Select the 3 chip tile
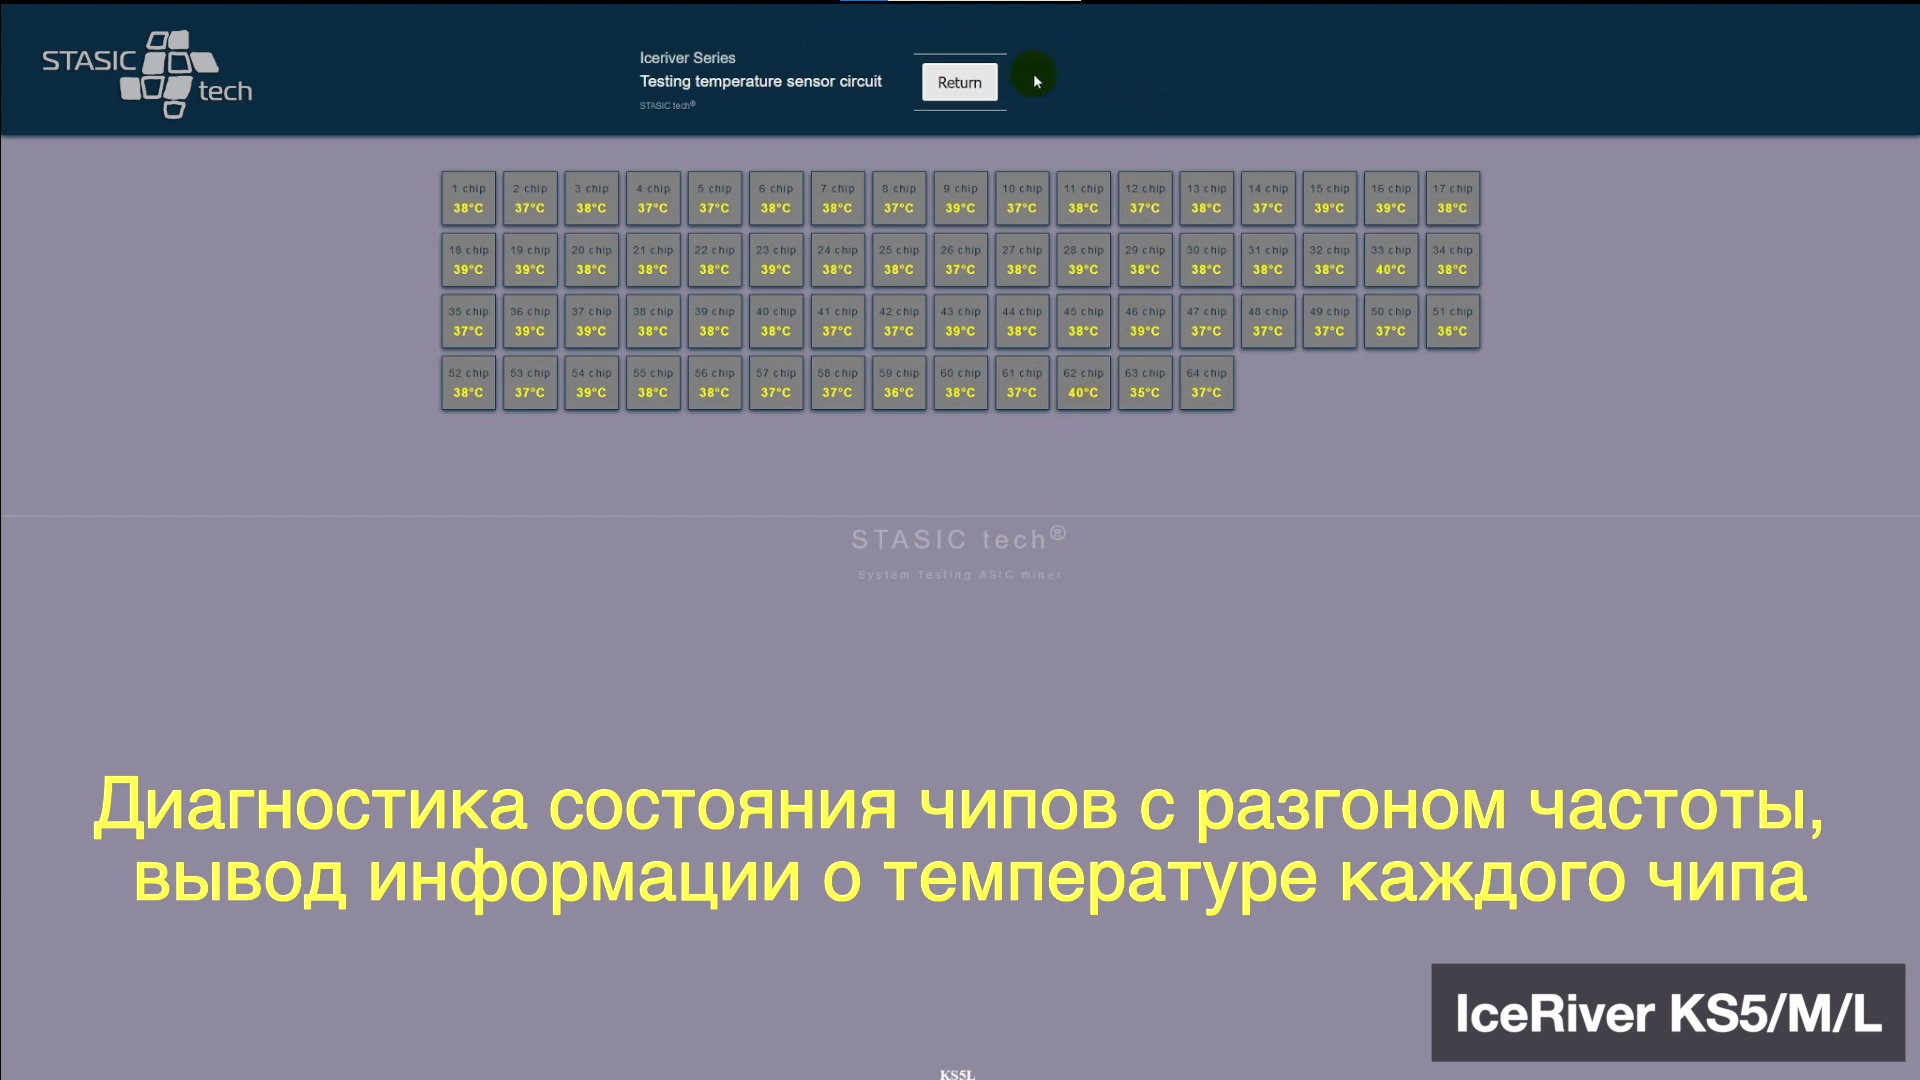The width and height of the screenshot is (1920, 1080). [x=591, y=198]
